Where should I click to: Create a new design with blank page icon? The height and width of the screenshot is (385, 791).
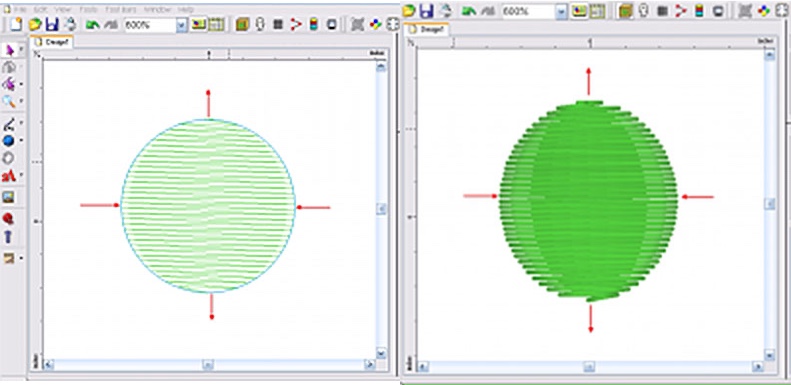pos(17,24)
